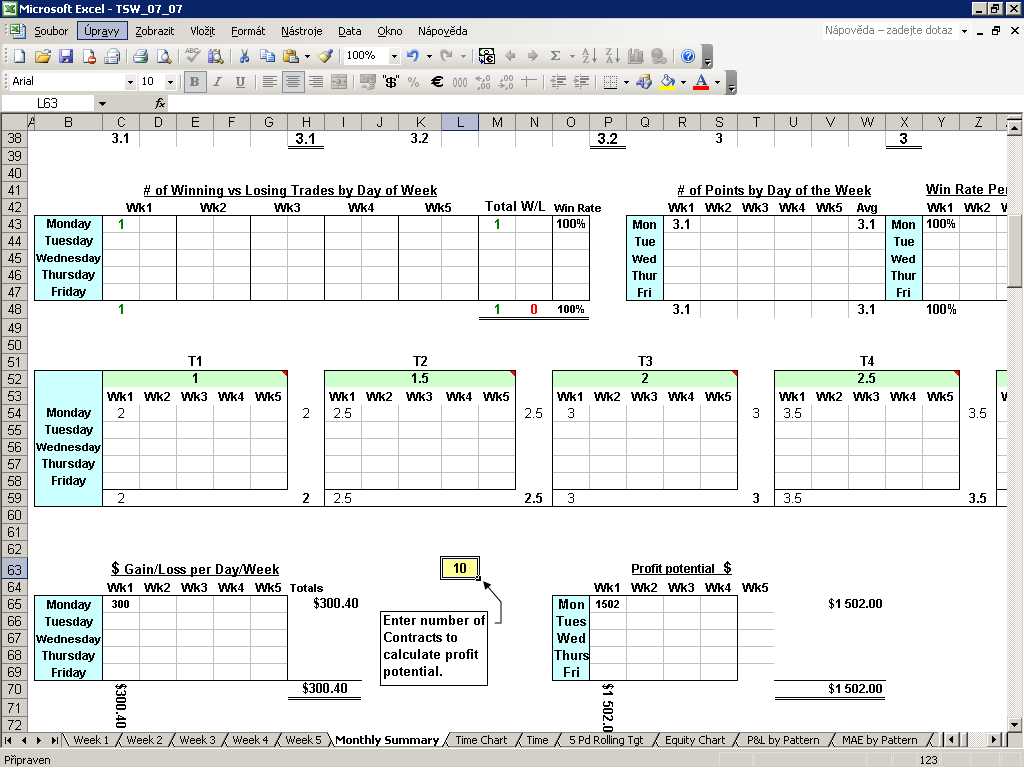1024x768 pixels.
Task: Toggle Underline formatting
Action: click(x=240, y=82)
